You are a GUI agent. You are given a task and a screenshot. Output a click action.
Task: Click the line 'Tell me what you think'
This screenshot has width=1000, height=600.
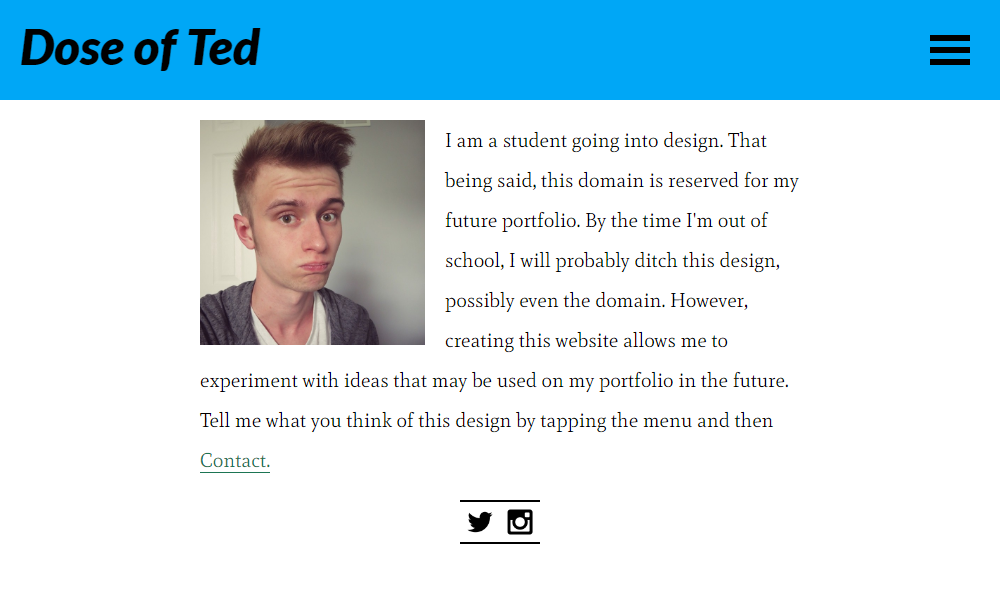(486, 421)
